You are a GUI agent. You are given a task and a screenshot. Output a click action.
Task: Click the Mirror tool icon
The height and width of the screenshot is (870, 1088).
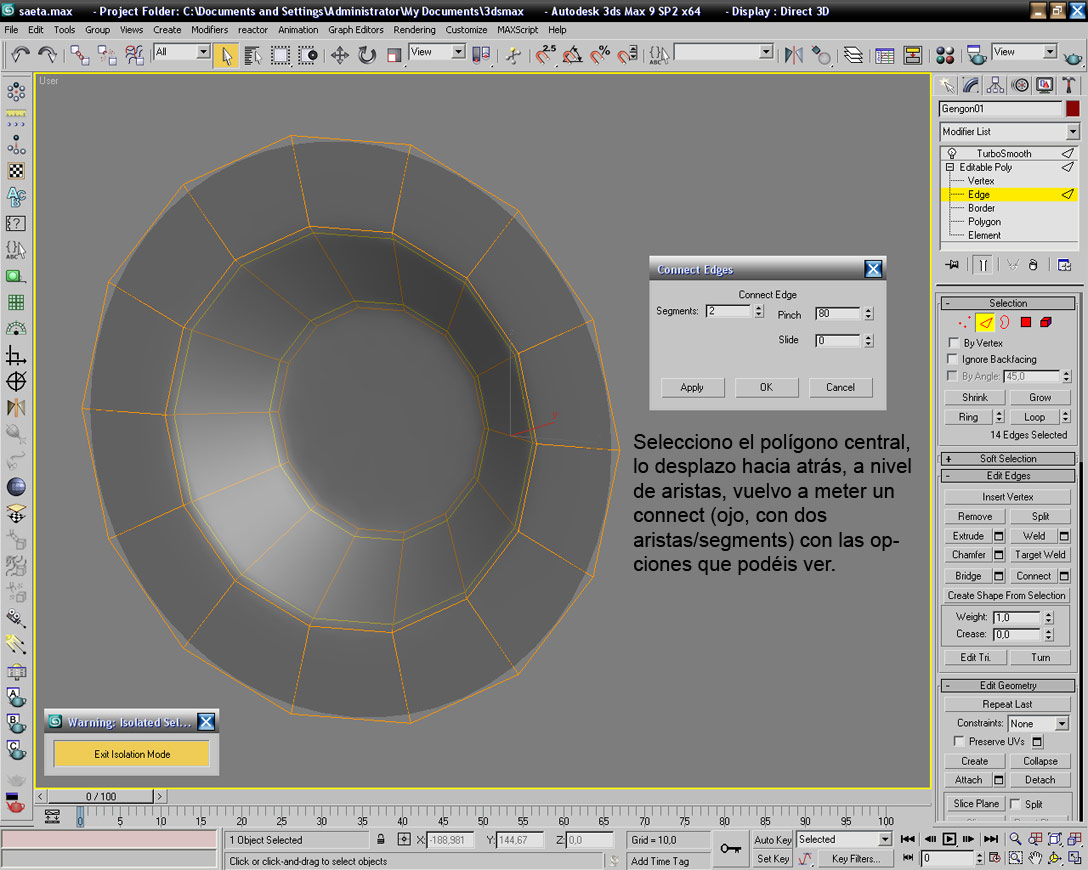[x=794, y=55]
